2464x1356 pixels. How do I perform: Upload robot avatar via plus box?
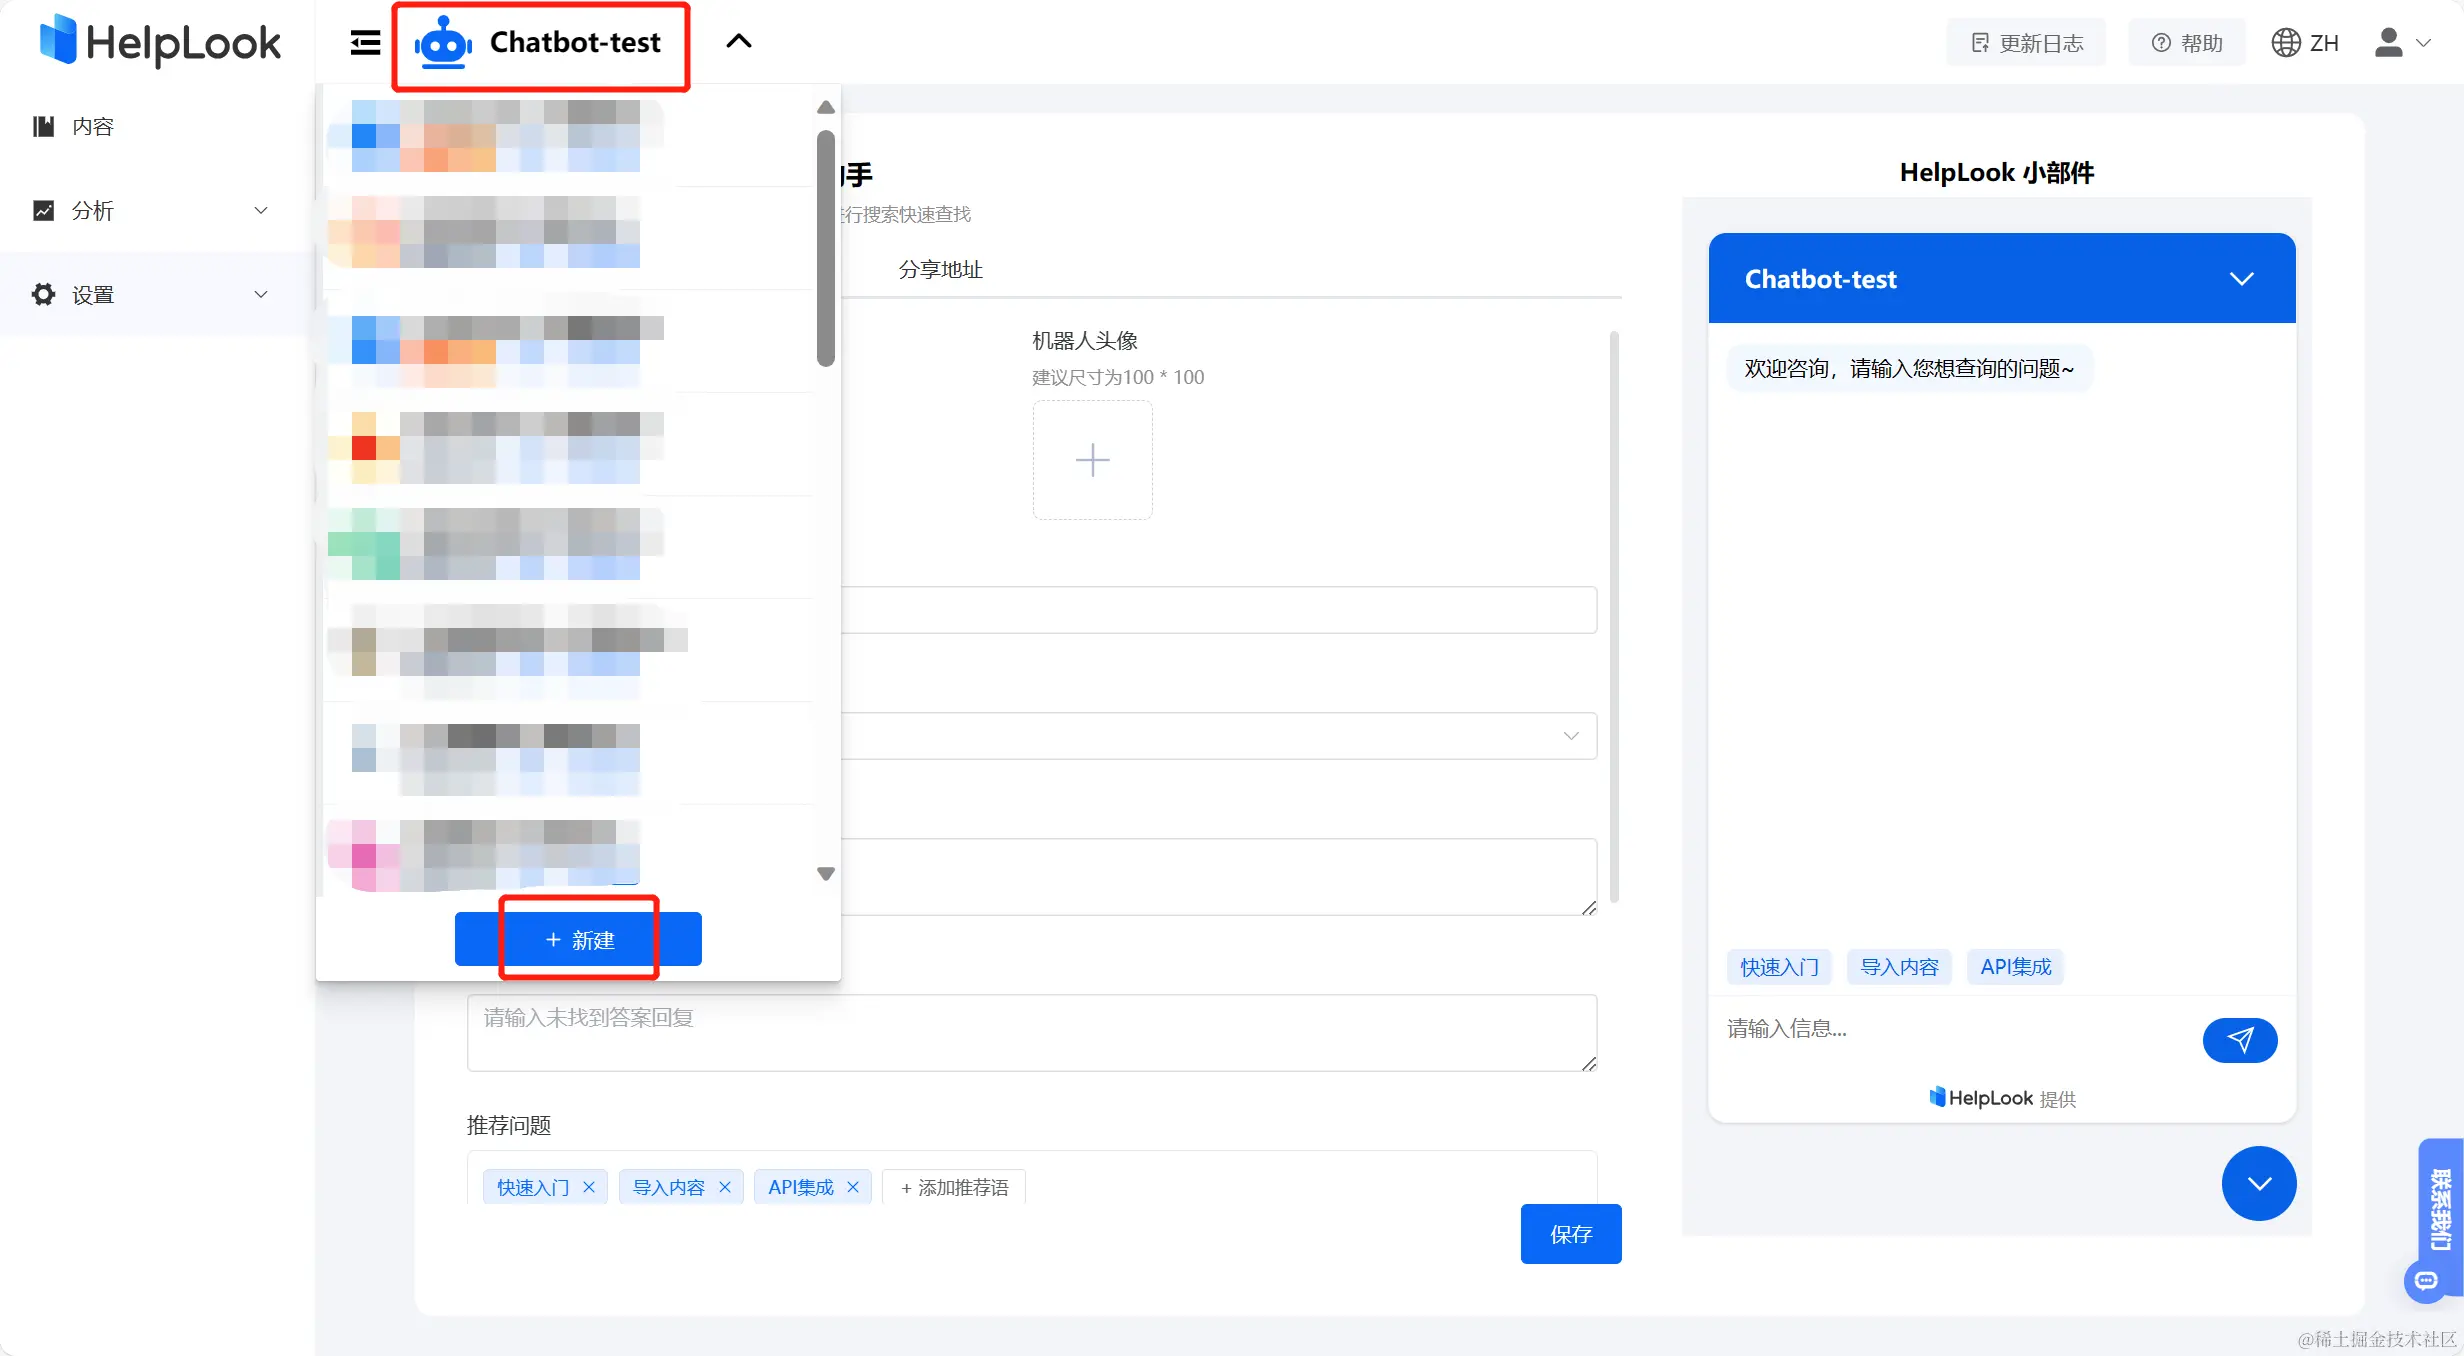(1092, 460)
